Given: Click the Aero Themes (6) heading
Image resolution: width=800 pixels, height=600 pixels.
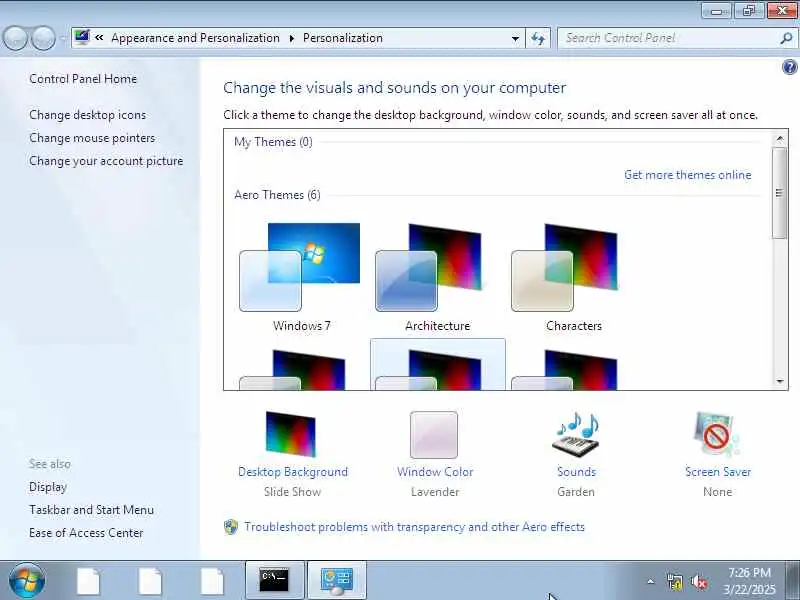Looking at the screenshot, I should point(278,195).
